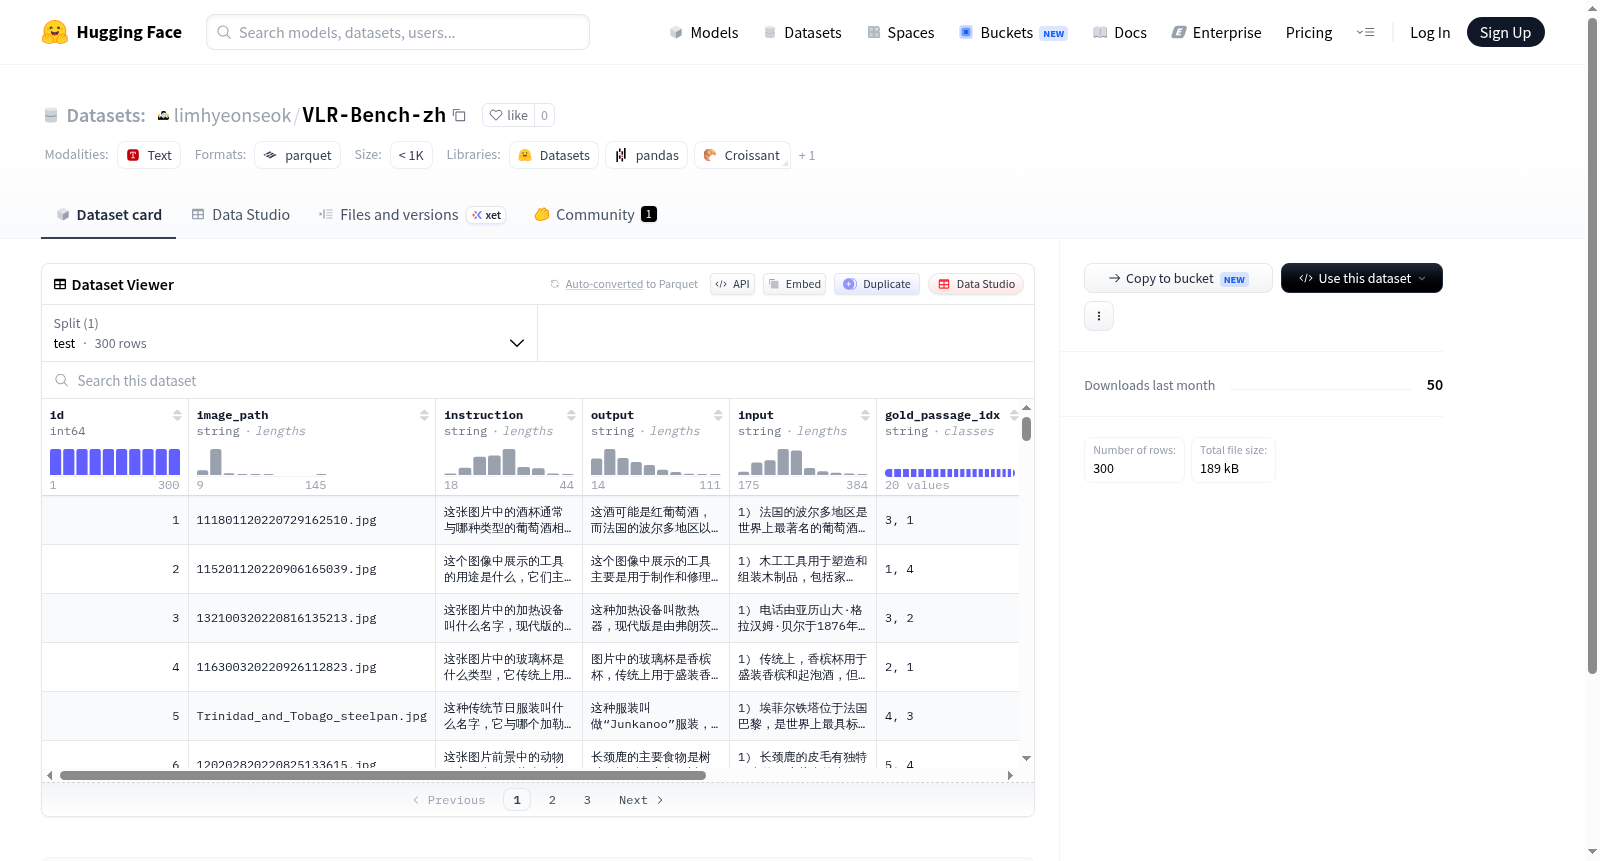Sort input column with sort arrows
1600x861 pixels.
[865, 415]
